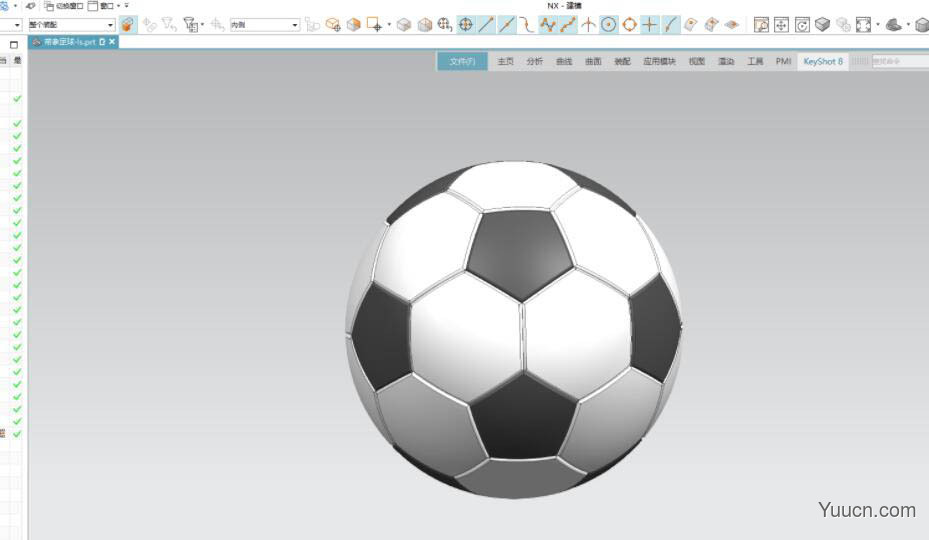Switch to the KeyShot 8 ribbon tab

coord(823,62)
